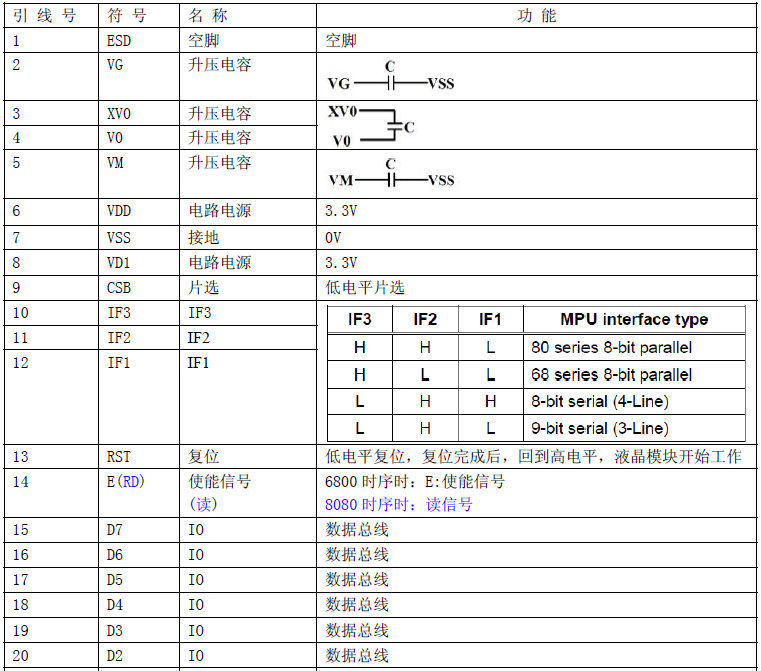The height and width of the screenshot is (671, 761).
Task: Click the XV0 and V0 capacitor diagram
Action: click(370, 126)
